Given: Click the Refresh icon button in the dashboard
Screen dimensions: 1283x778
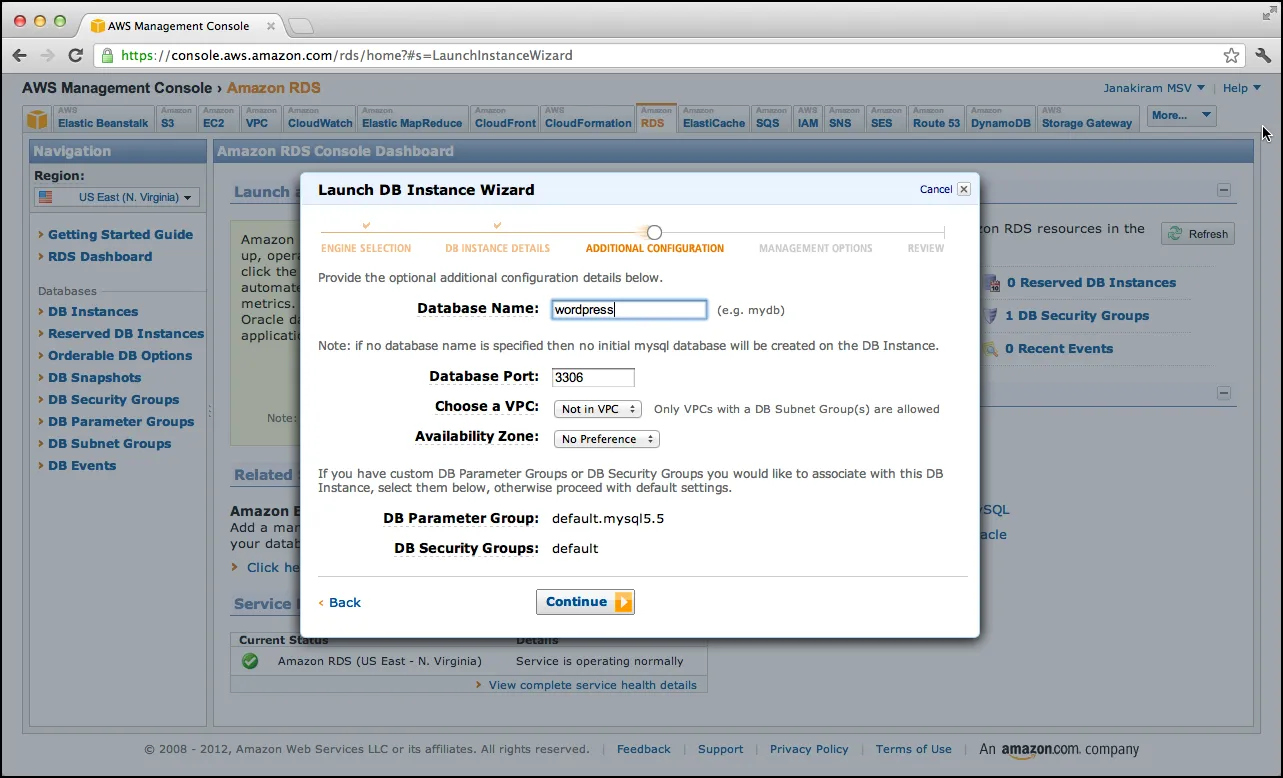Looking at the screenshot, I should point(1198,234).
